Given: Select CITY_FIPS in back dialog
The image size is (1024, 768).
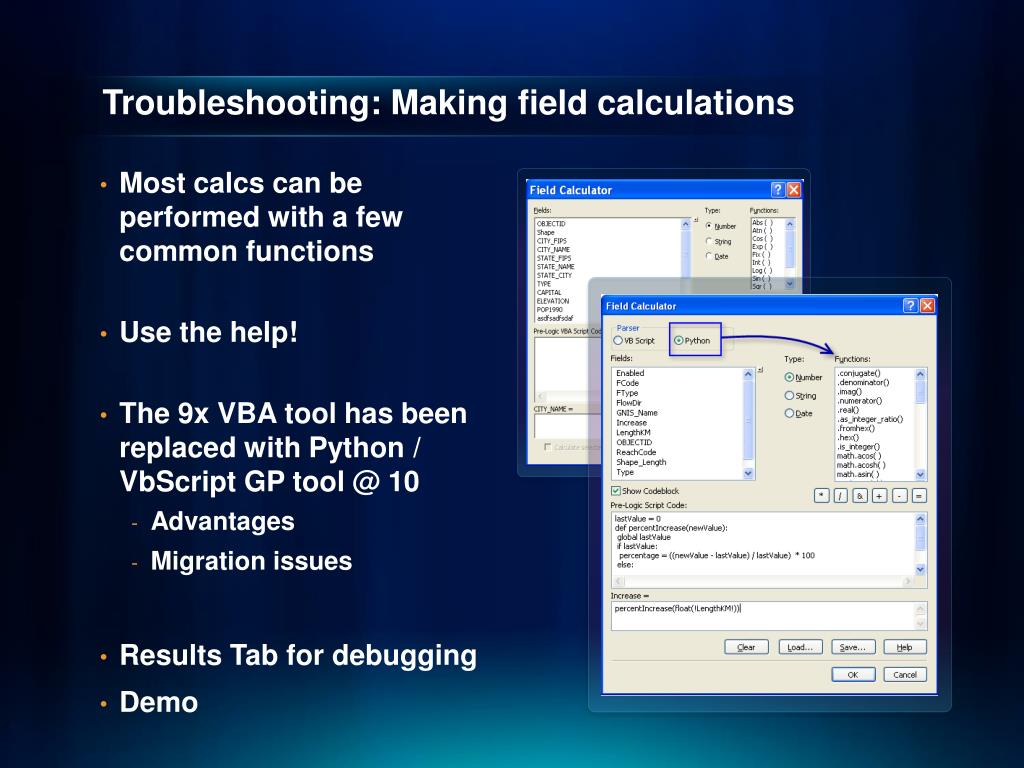Looking at the screenshot, I should tap(552, 241).
